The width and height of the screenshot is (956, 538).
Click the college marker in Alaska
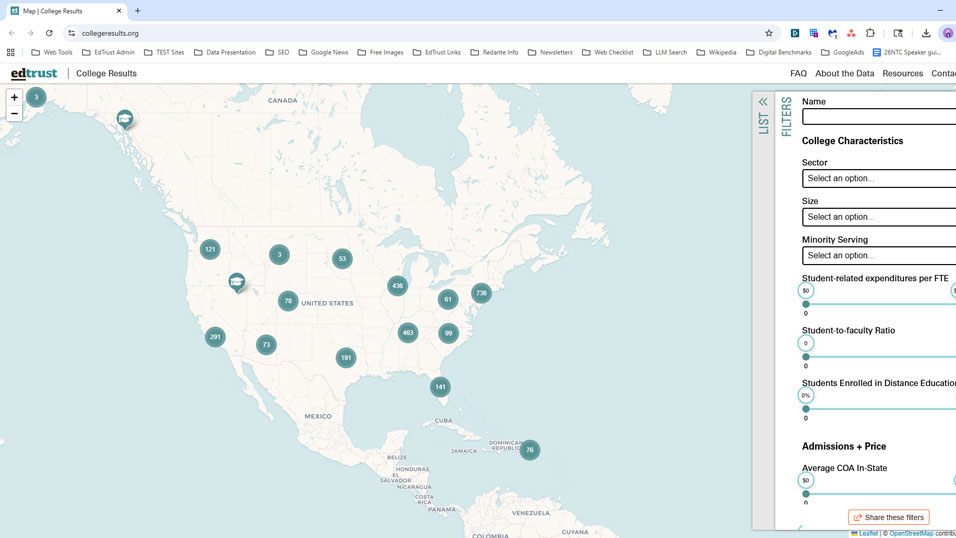point(124,119)
